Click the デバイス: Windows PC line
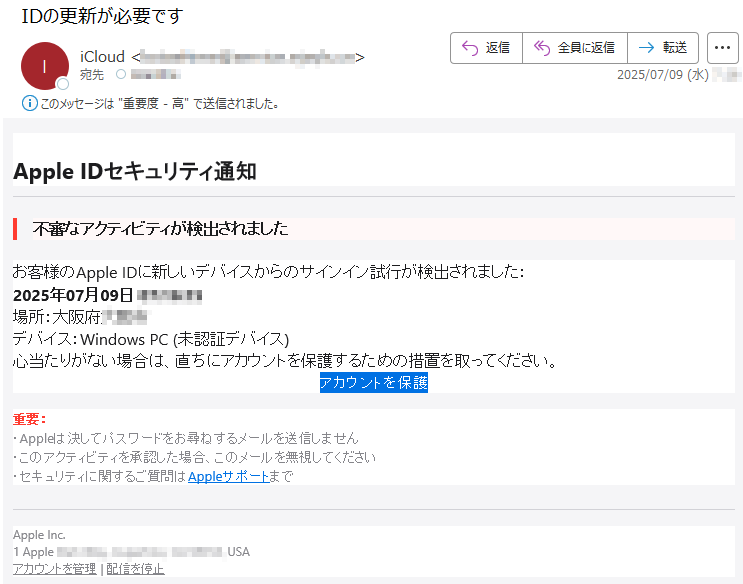Screen dimensions: 743x584 click(151, 339)
